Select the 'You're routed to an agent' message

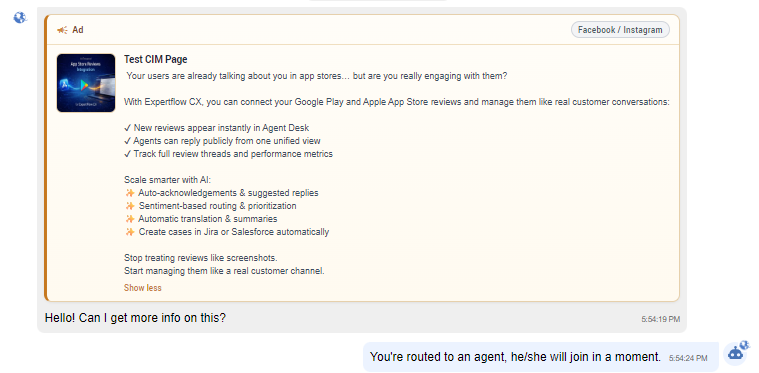515,357
